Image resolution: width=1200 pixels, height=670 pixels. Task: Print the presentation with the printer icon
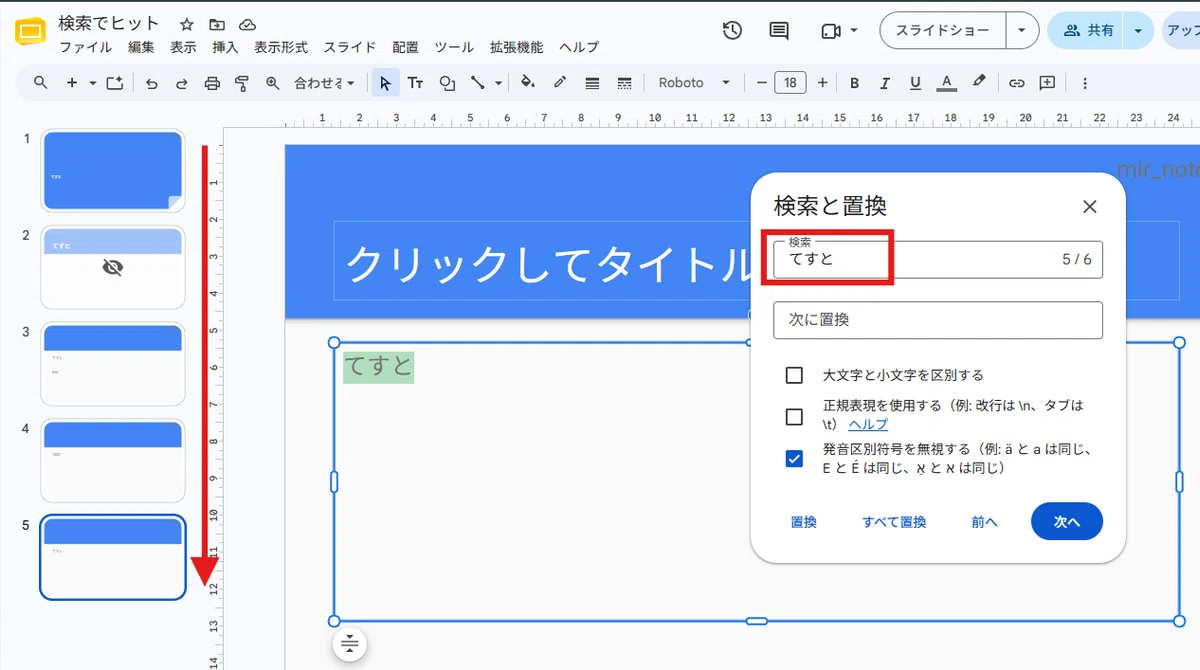(212, 83)
